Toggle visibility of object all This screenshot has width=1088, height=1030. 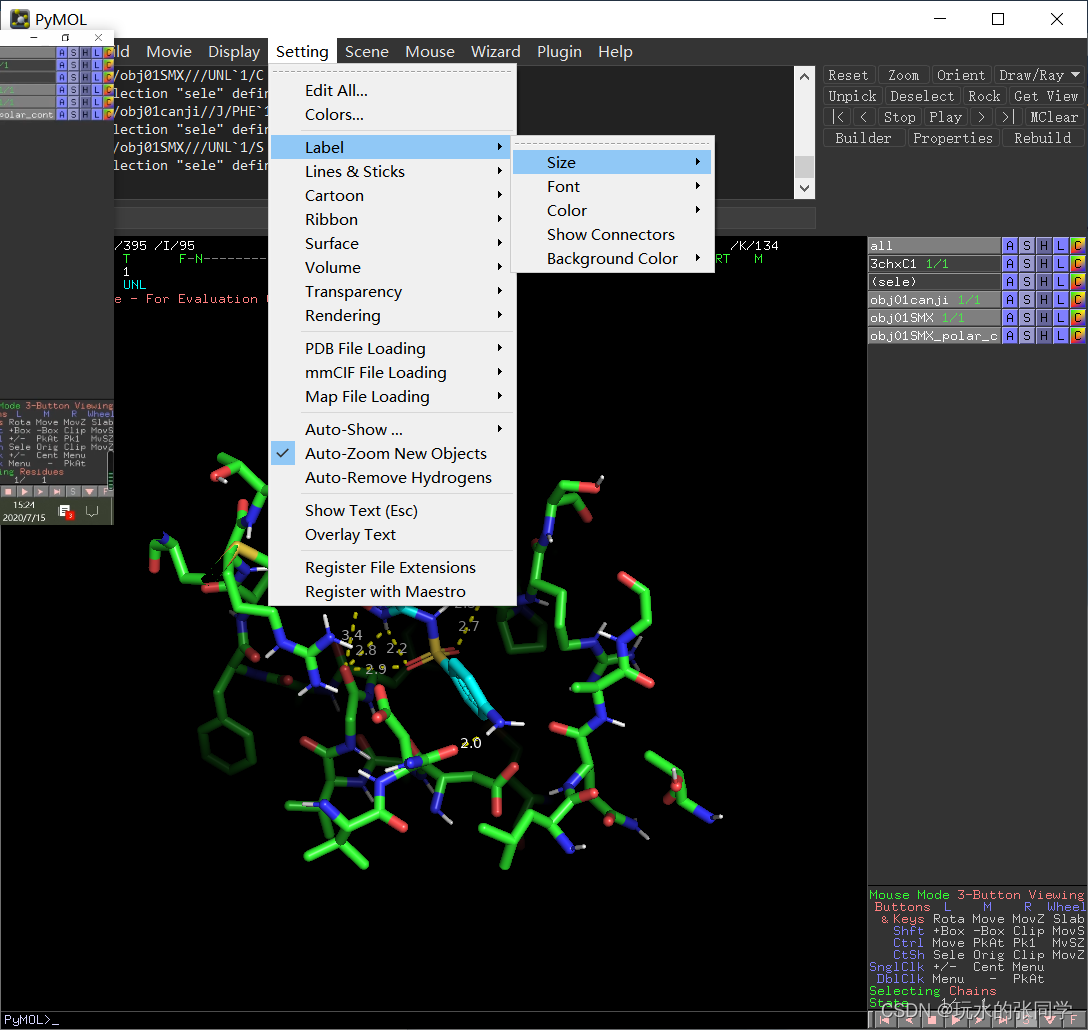click(x=934, y=246)
